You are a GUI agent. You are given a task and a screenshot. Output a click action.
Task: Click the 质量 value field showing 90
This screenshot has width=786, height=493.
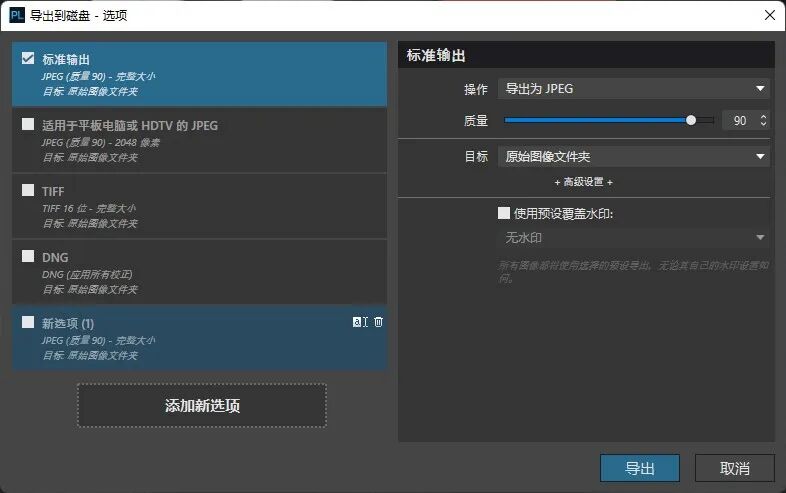click(739, 120)
